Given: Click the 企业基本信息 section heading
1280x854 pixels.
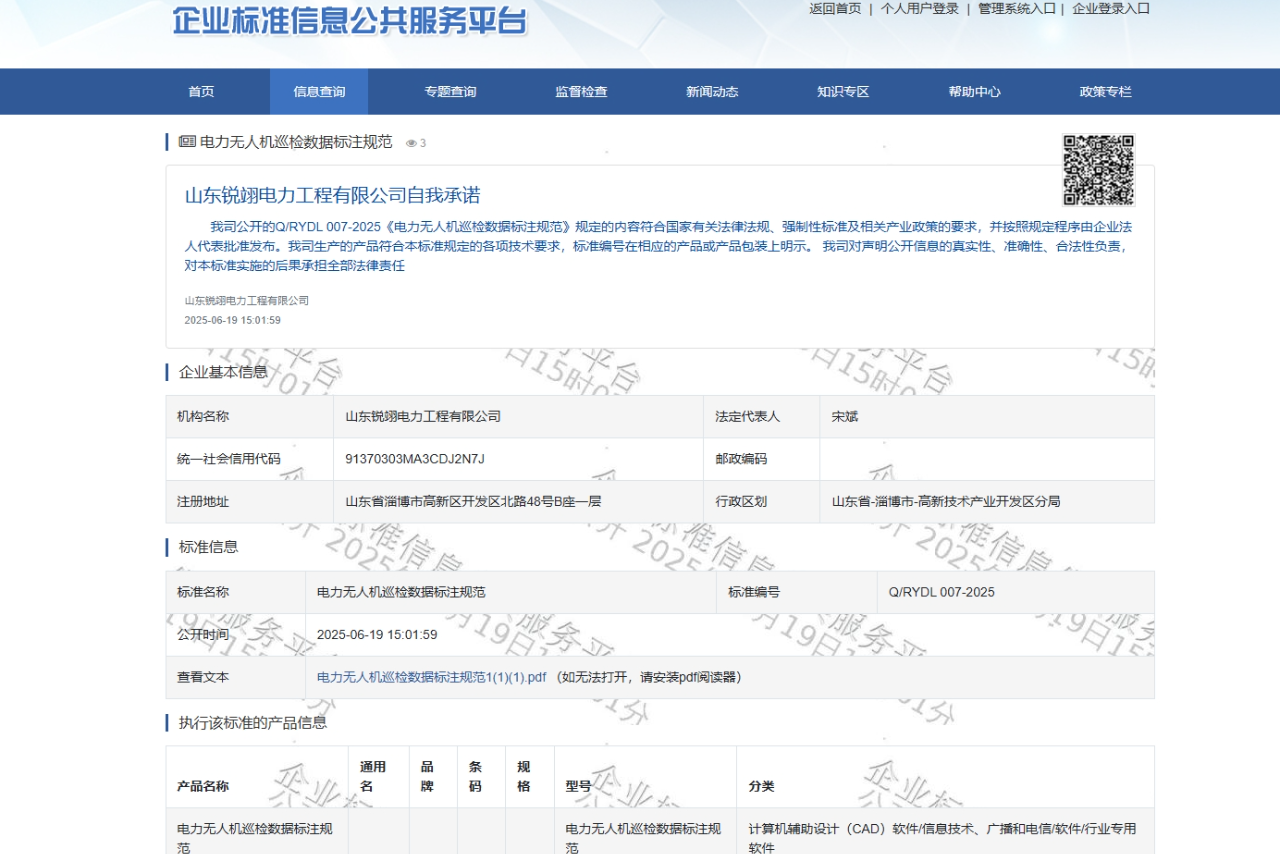Looking at the screenshot, I should 223,372.
